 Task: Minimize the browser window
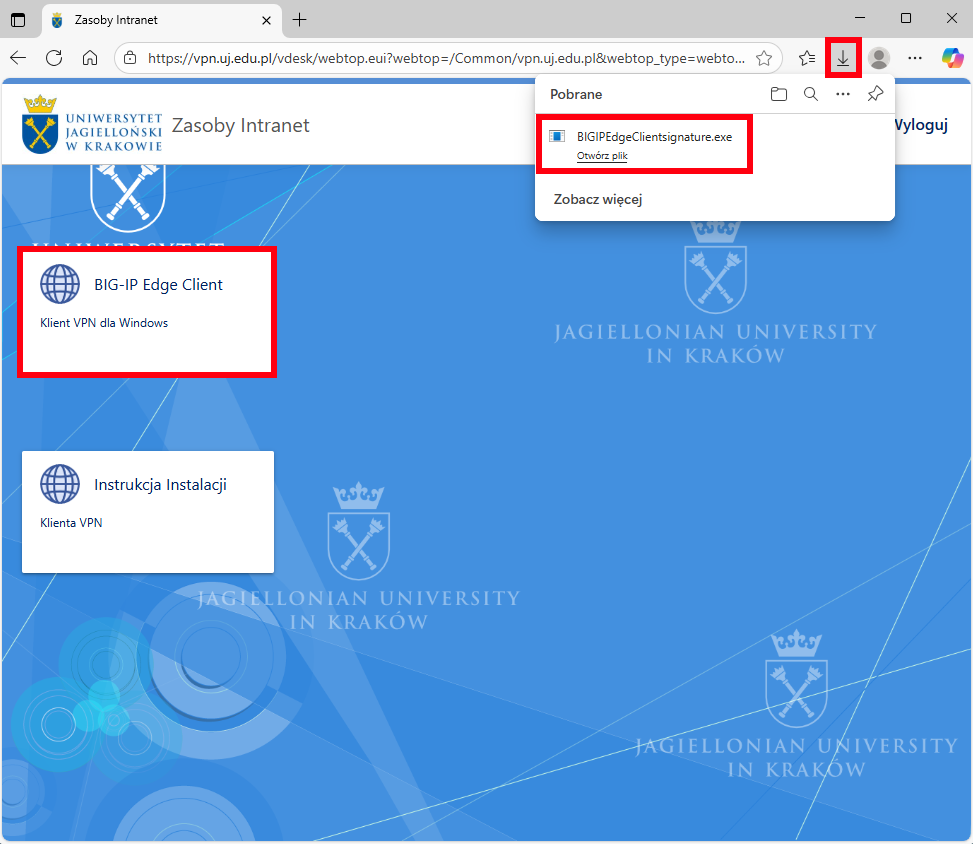[x=859, y=19]
